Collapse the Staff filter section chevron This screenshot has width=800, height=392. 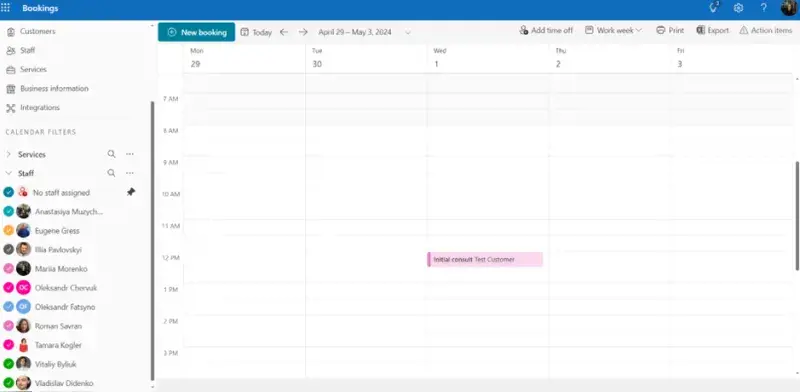click(x=8, y=173)
